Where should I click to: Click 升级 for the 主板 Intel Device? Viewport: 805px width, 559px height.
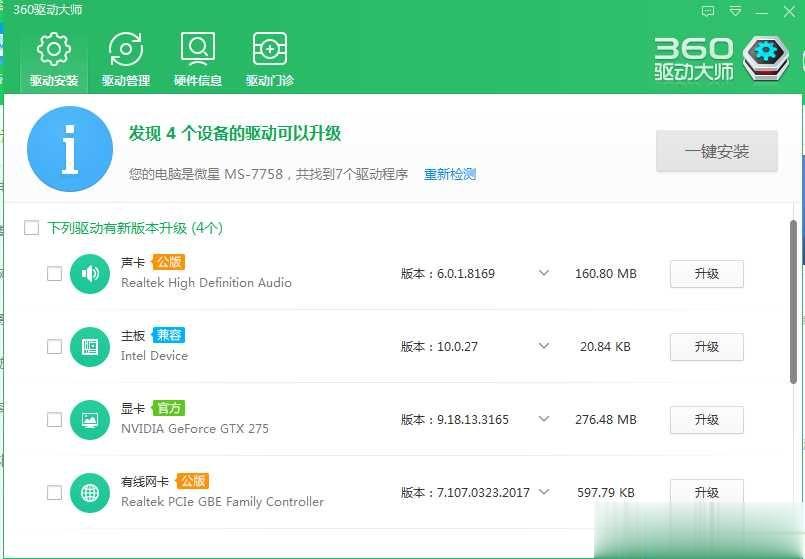point(706,347)
